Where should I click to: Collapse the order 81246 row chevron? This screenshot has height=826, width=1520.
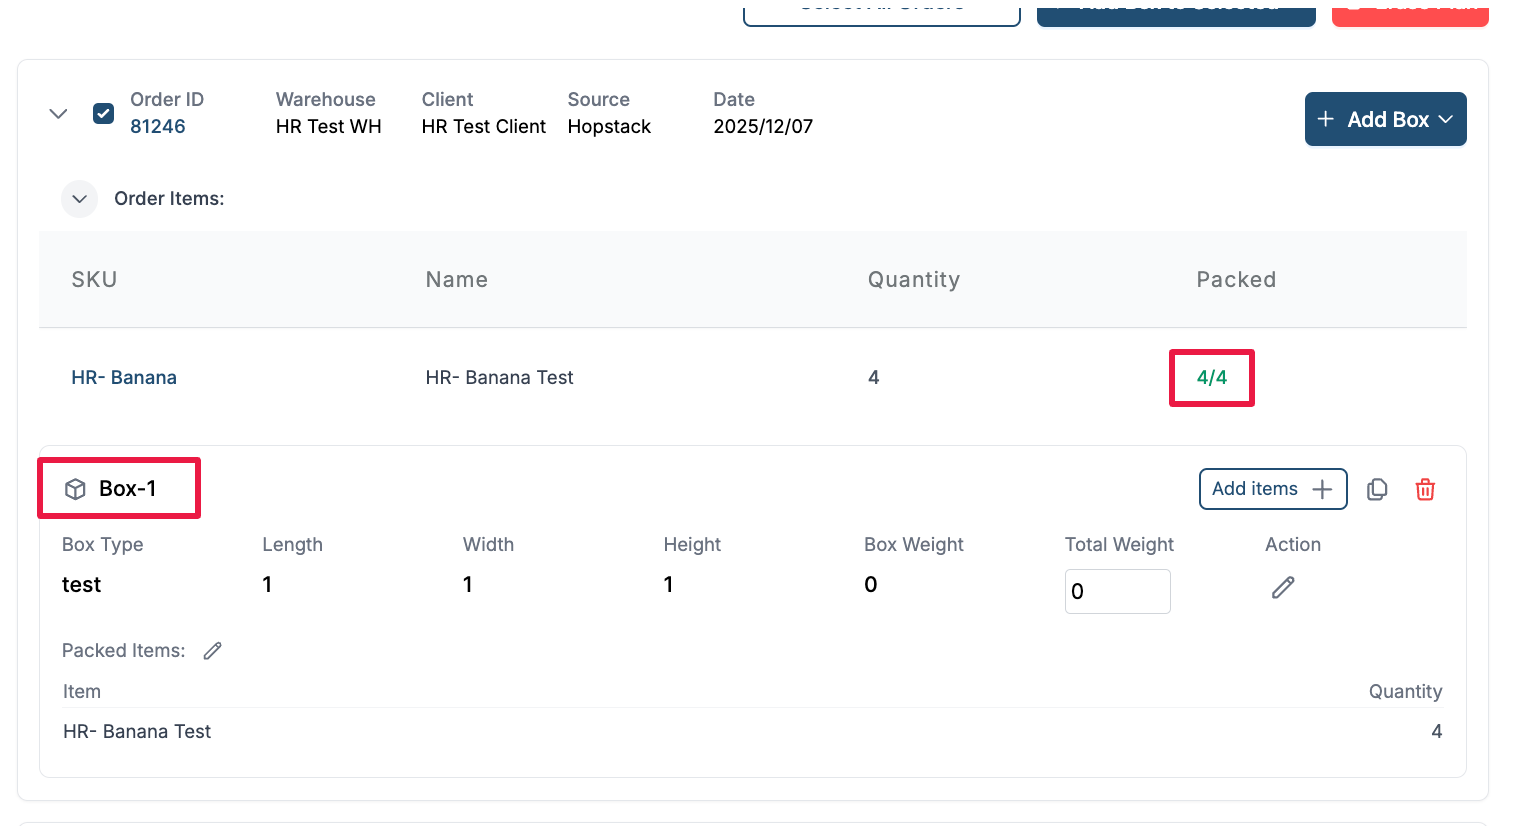coord(58,114)
